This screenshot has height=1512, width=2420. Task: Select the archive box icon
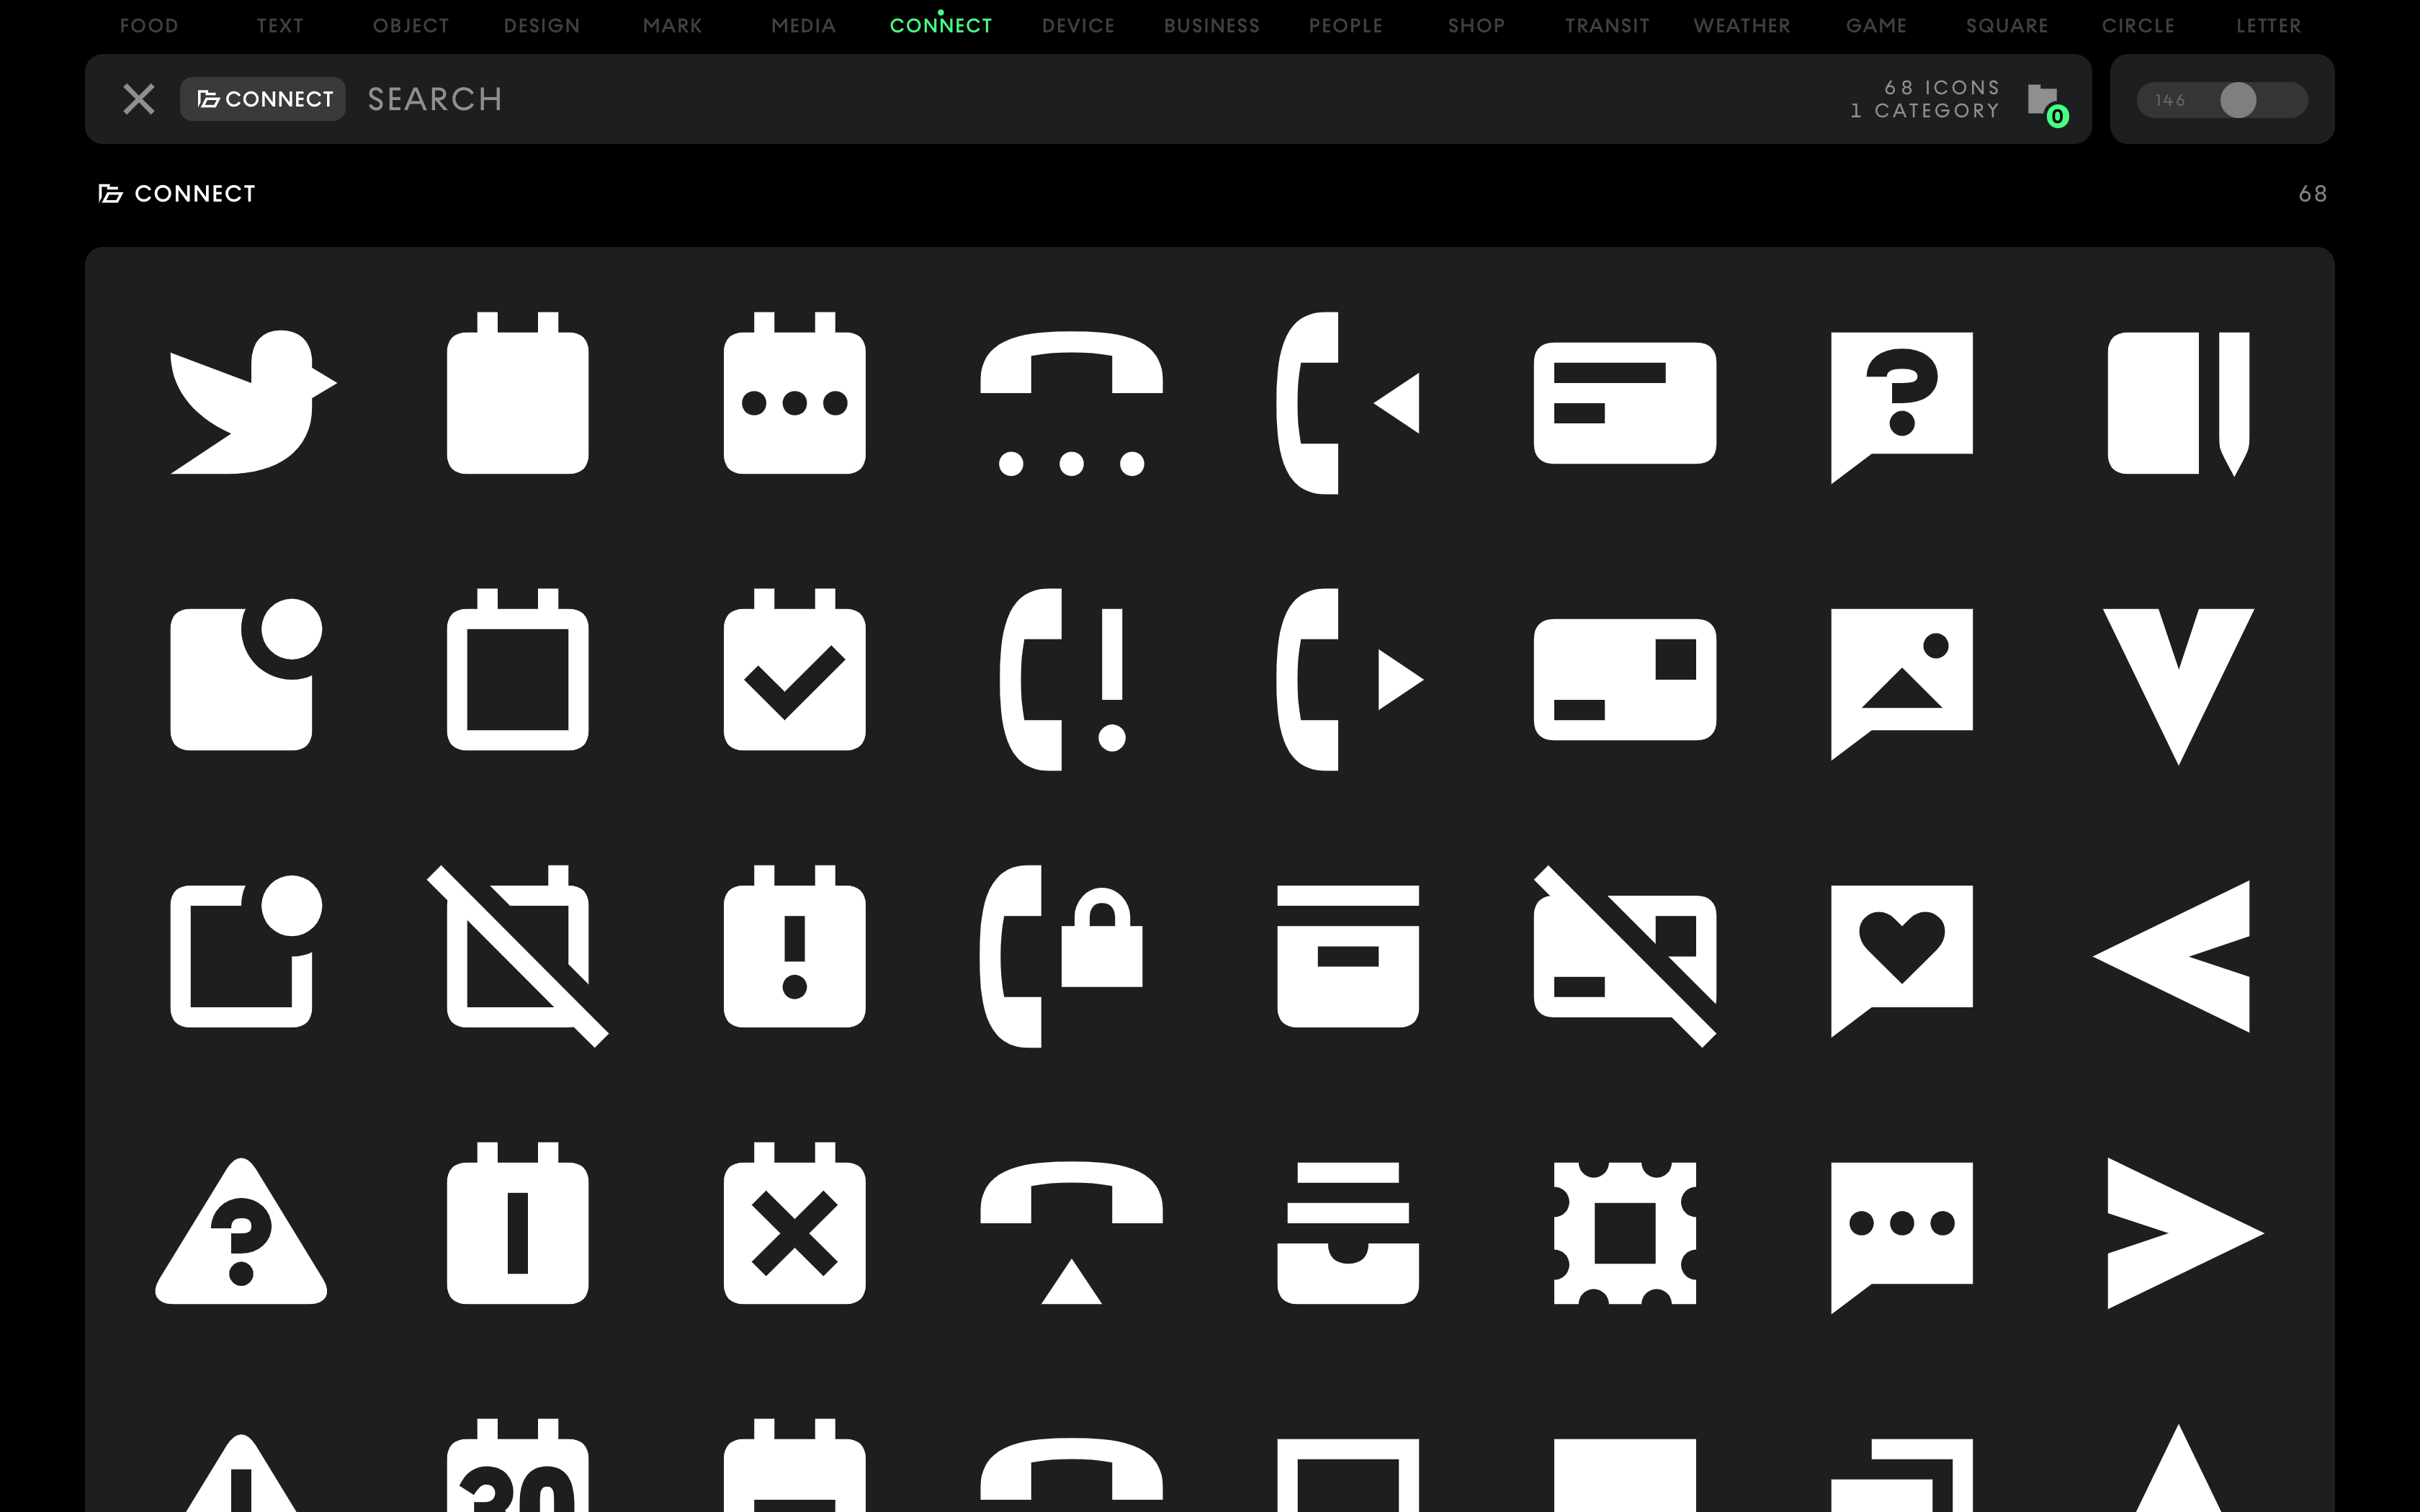click(1347, 956)
